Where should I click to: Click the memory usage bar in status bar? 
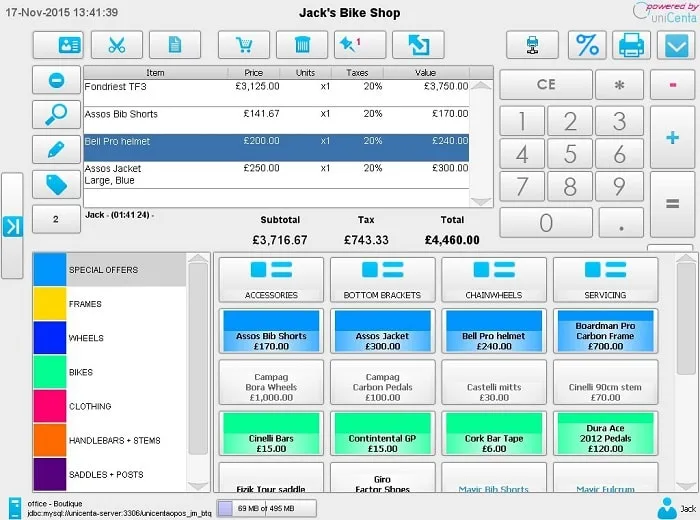267,508
